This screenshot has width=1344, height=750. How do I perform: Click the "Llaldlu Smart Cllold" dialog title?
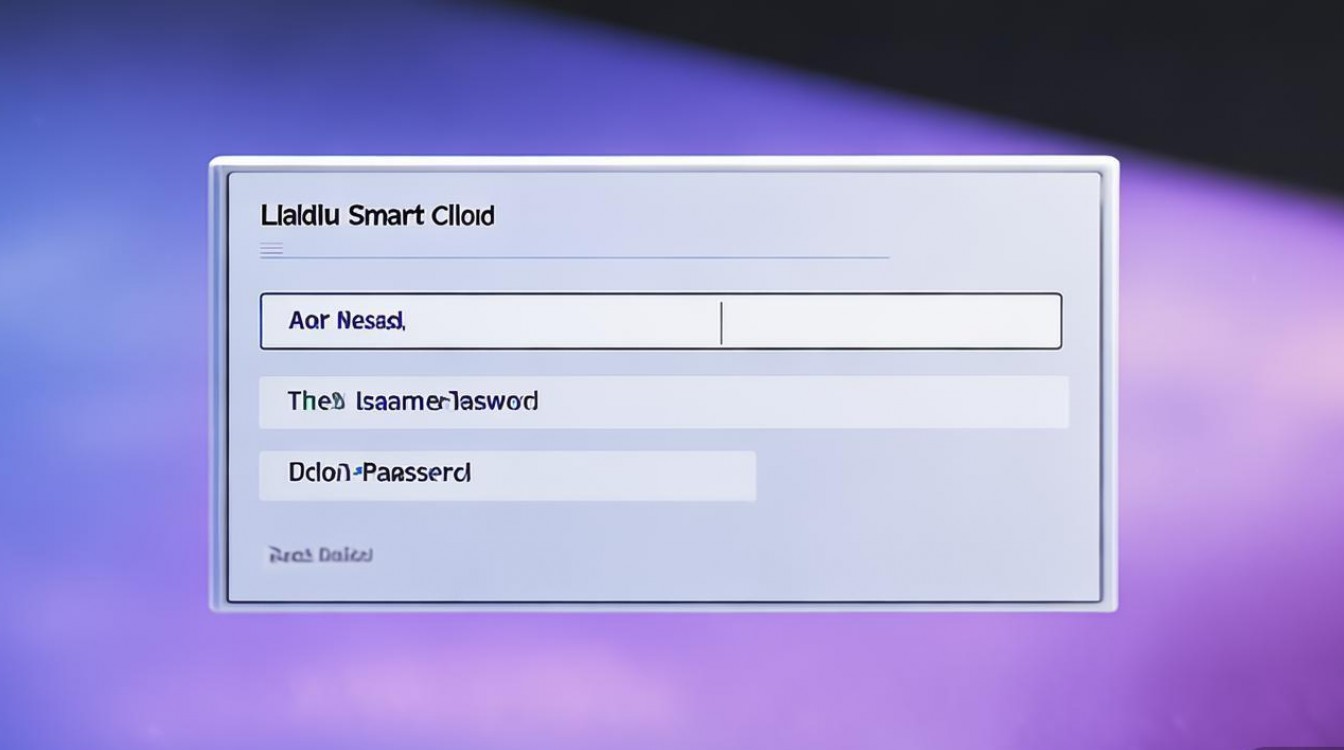click(x=377, y=215)
